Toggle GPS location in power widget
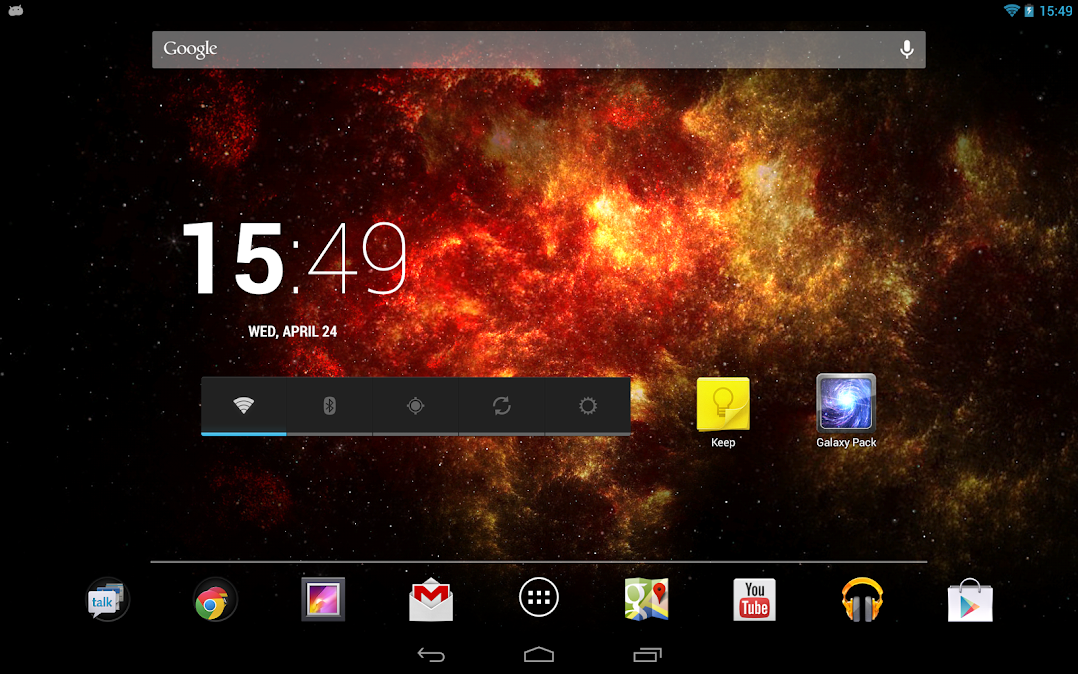Viewport: 1078px width, 674px height. (x=415, y=406)
